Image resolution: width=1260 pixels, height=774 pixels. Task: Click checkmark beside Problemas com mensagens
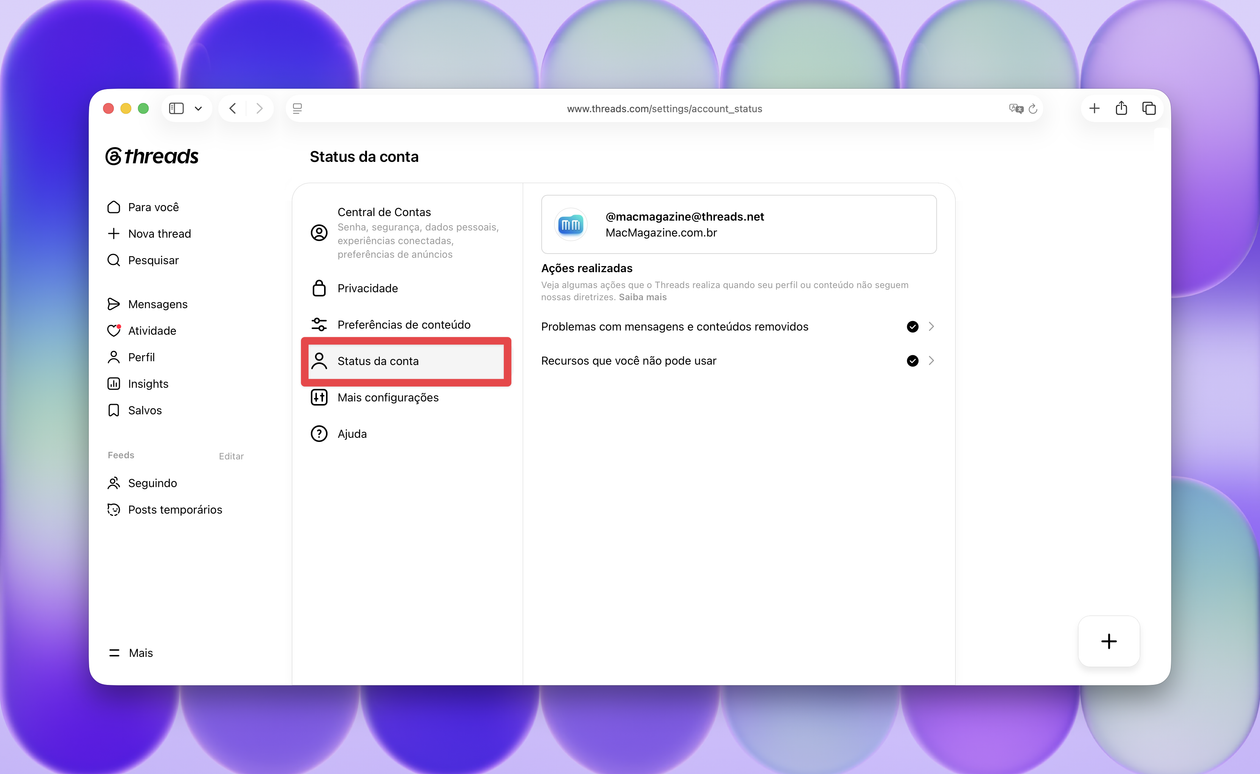(913, 327)
